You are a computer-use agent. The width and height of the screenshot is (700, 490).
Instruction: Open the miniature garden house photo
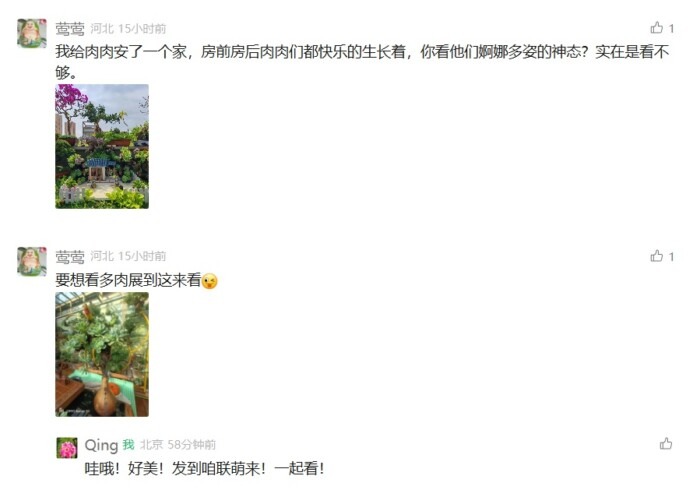tap(102, 146)
